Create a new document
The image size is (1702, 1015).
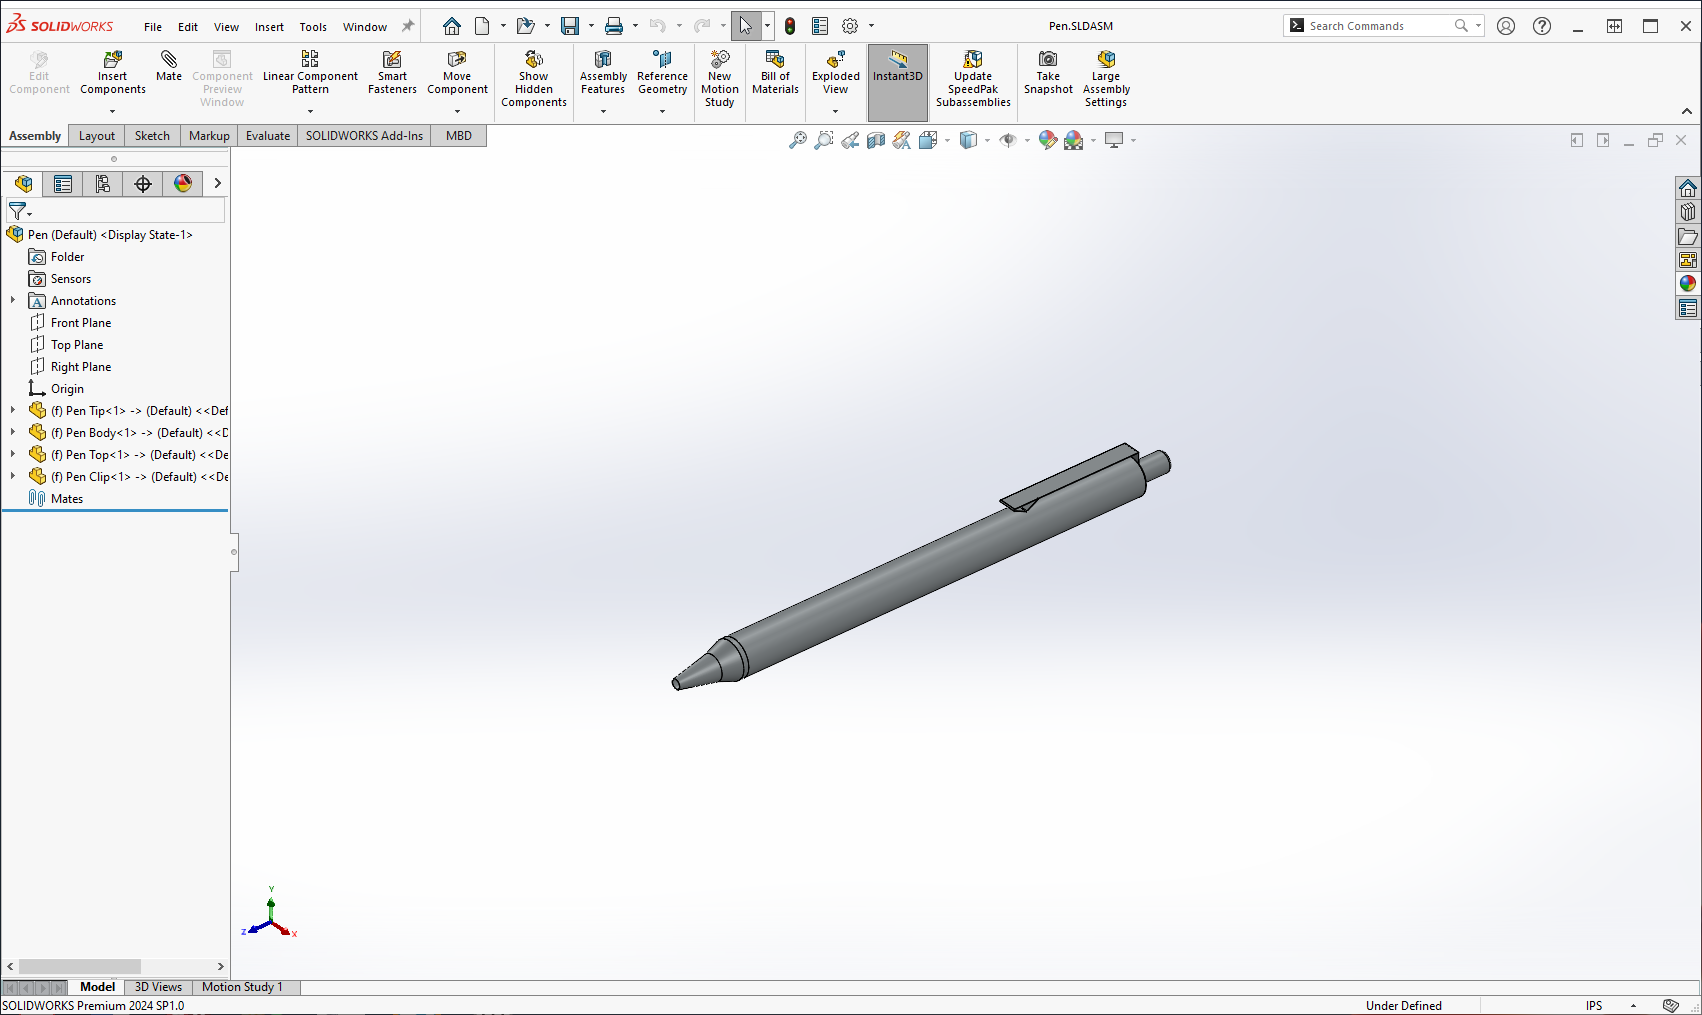coord(483,26)
